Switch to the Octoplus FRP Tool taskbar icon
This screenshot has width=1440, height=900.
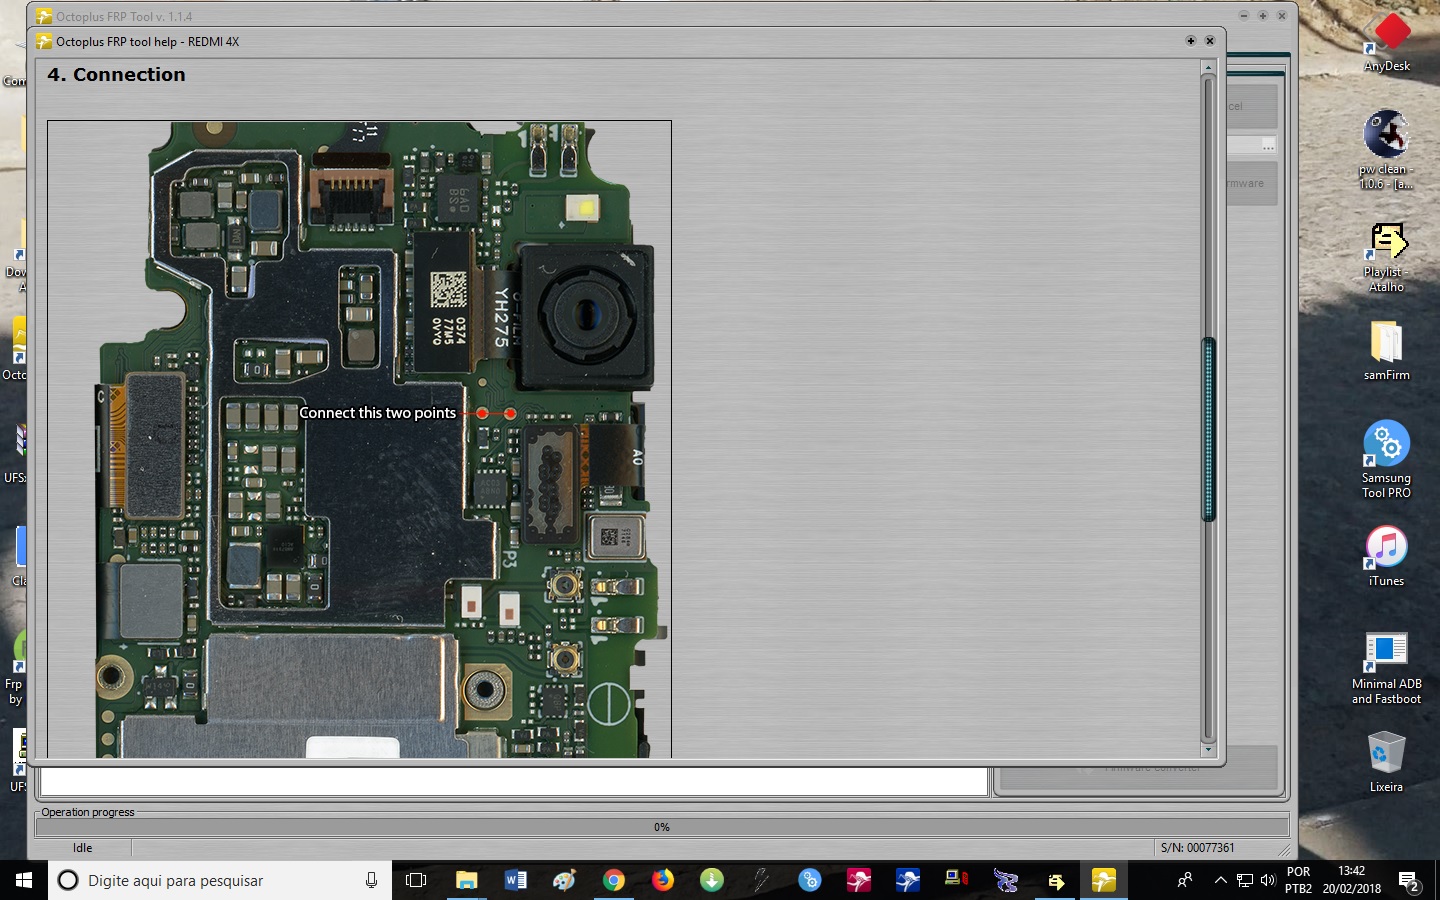point(1104,880)
